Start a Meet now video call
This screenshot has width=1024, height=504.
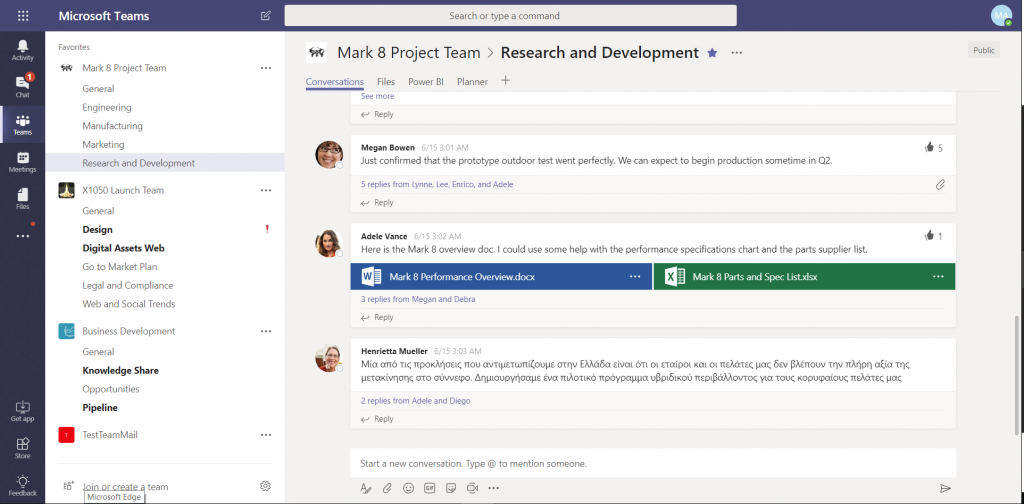[472, 488]
